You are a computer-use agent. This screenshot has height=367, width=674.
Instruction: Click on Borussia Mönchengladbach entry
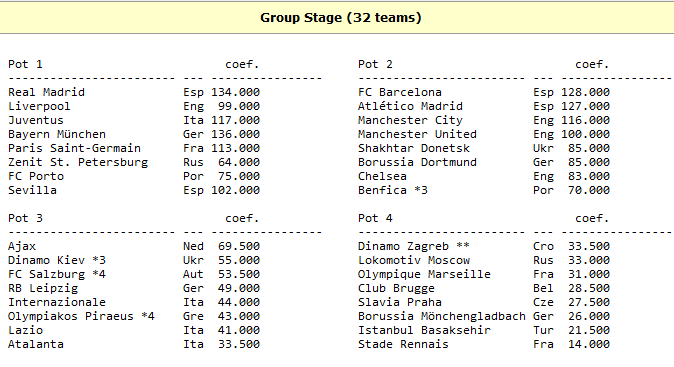coord(442,316)
